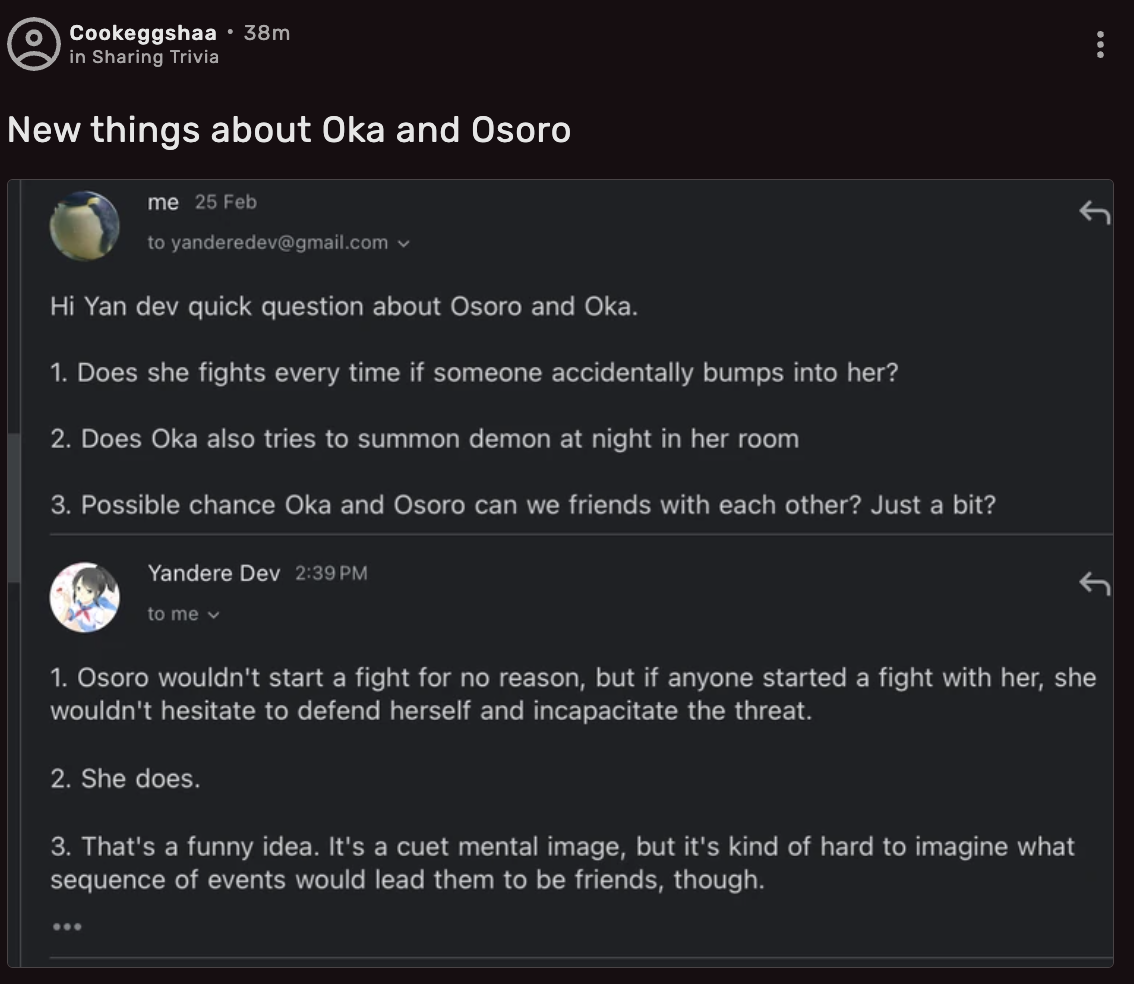Viewport: 1134px width, 984px height.
Task: Open the post options three-dot menu
Action: point(1100,45)
